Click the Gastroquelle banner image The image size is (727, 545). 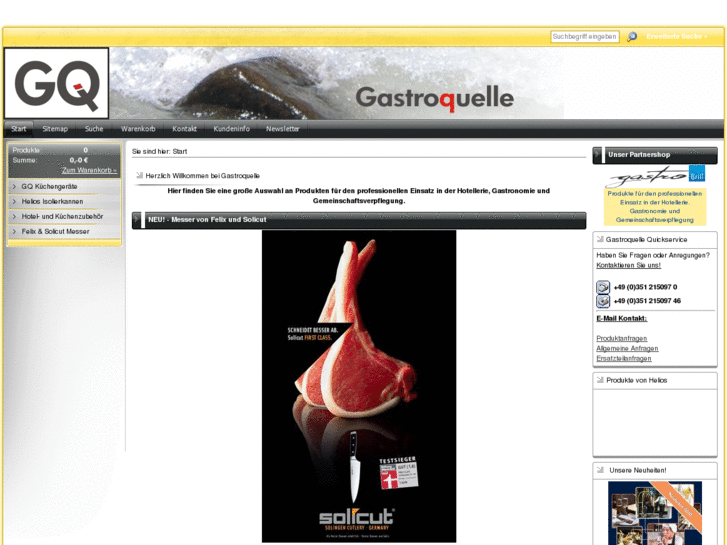point(337,83)
